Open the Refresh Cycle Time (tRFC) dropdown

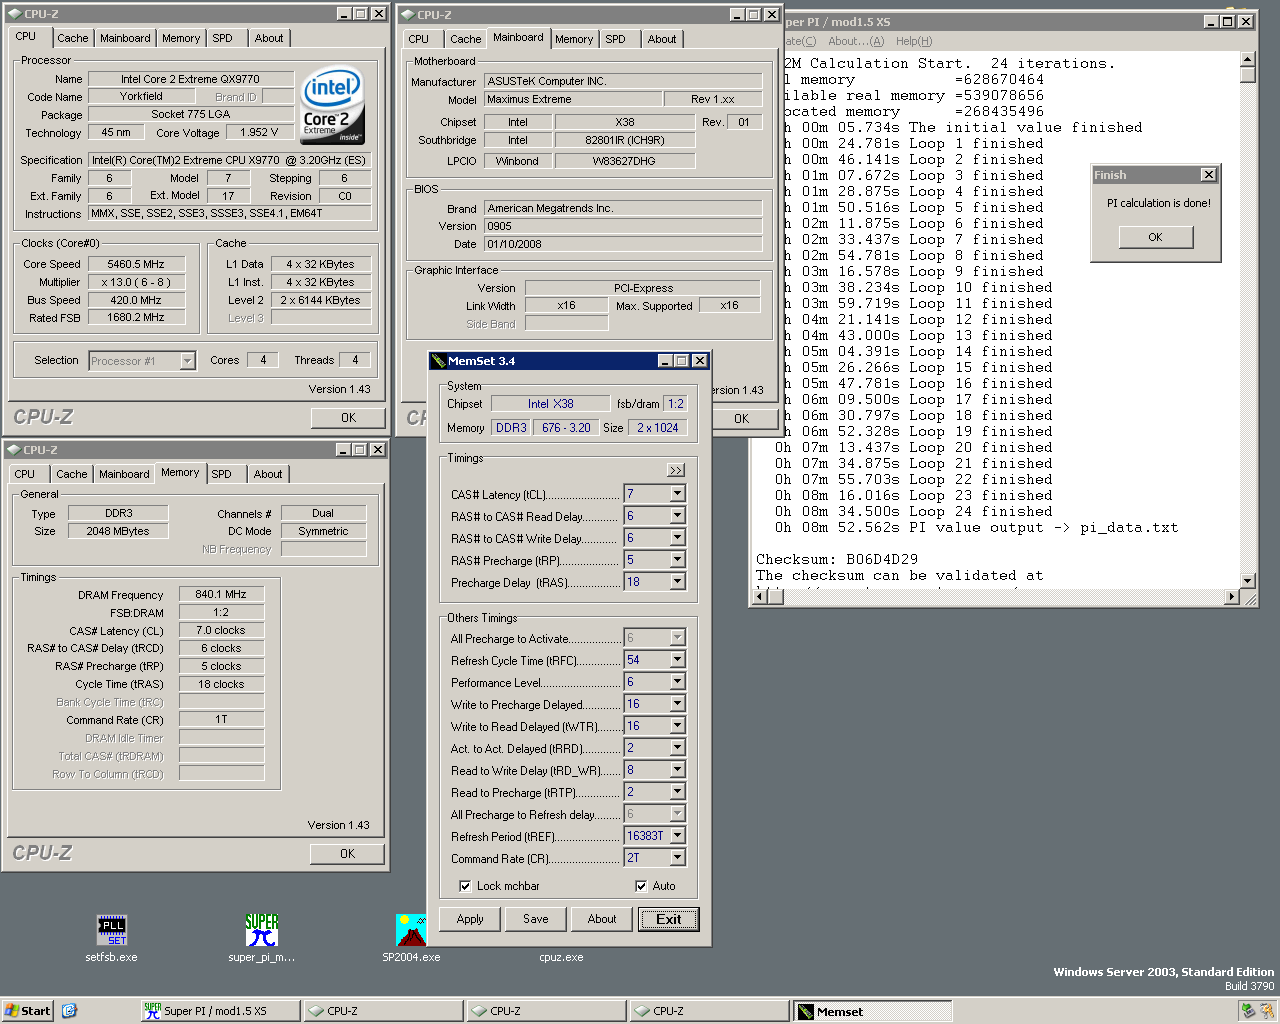(x=677, y=660)
